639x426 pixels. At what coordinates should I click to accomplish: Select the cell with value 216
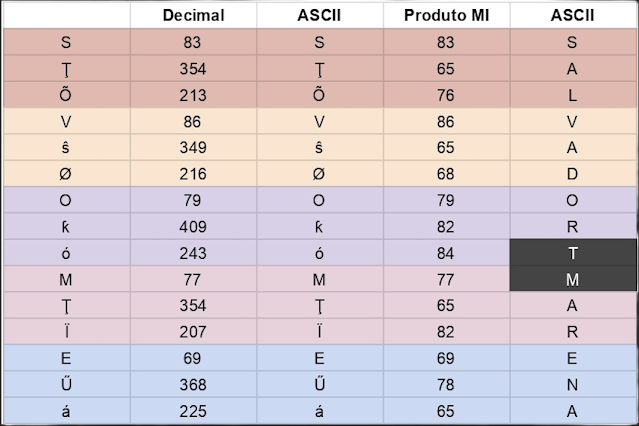(x=194, y=174)
